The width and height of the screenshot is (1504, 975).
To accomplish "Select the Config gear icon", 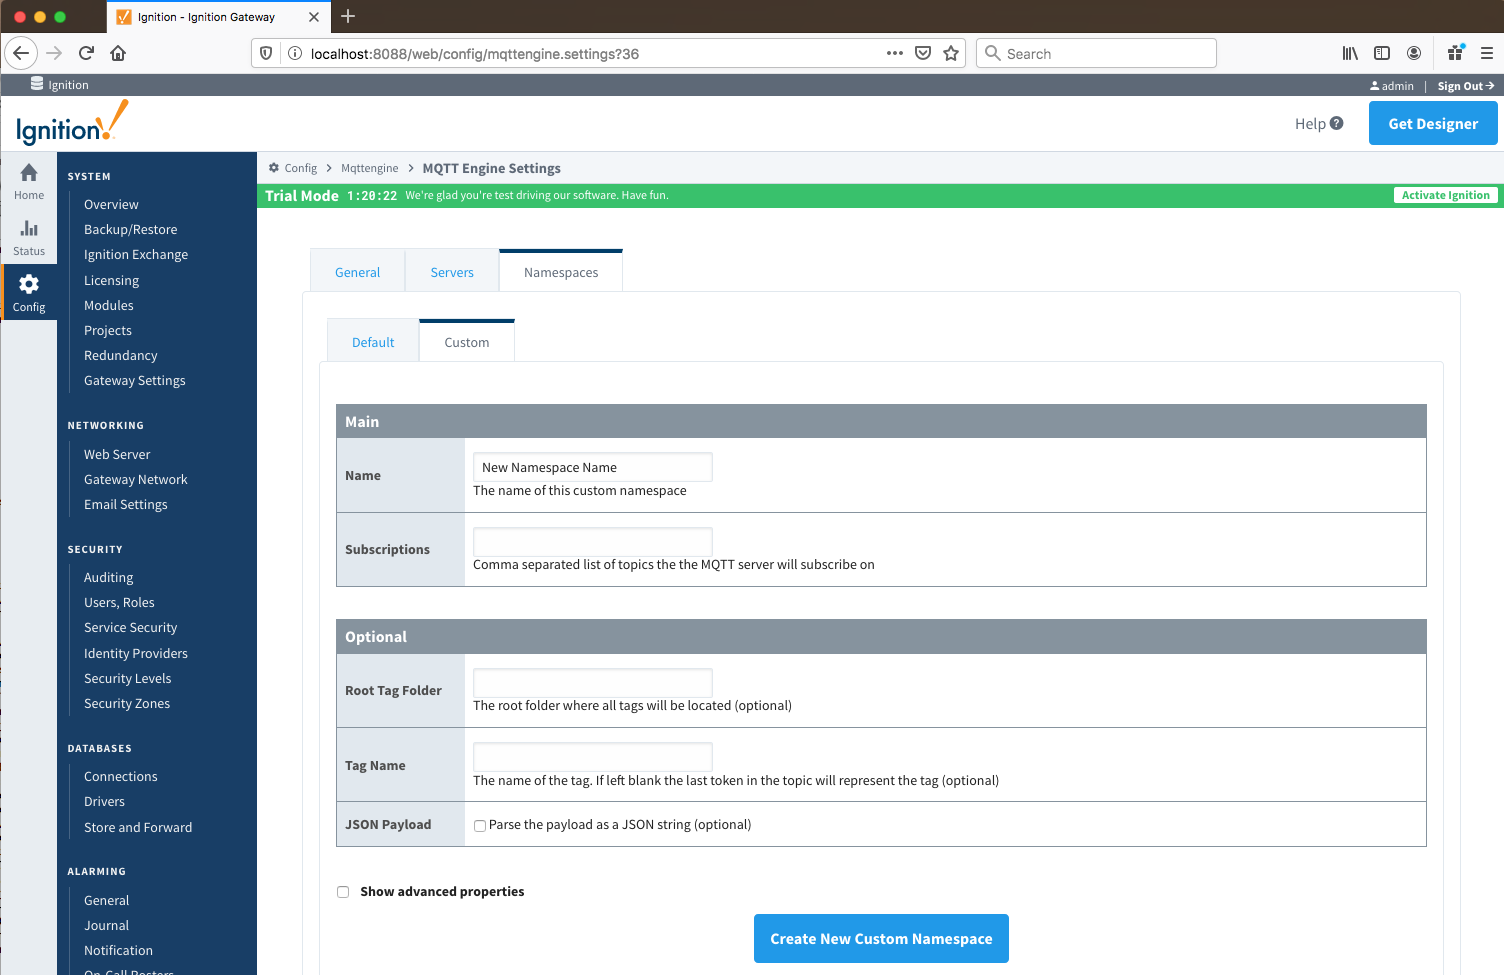I will tap(29, 284).
